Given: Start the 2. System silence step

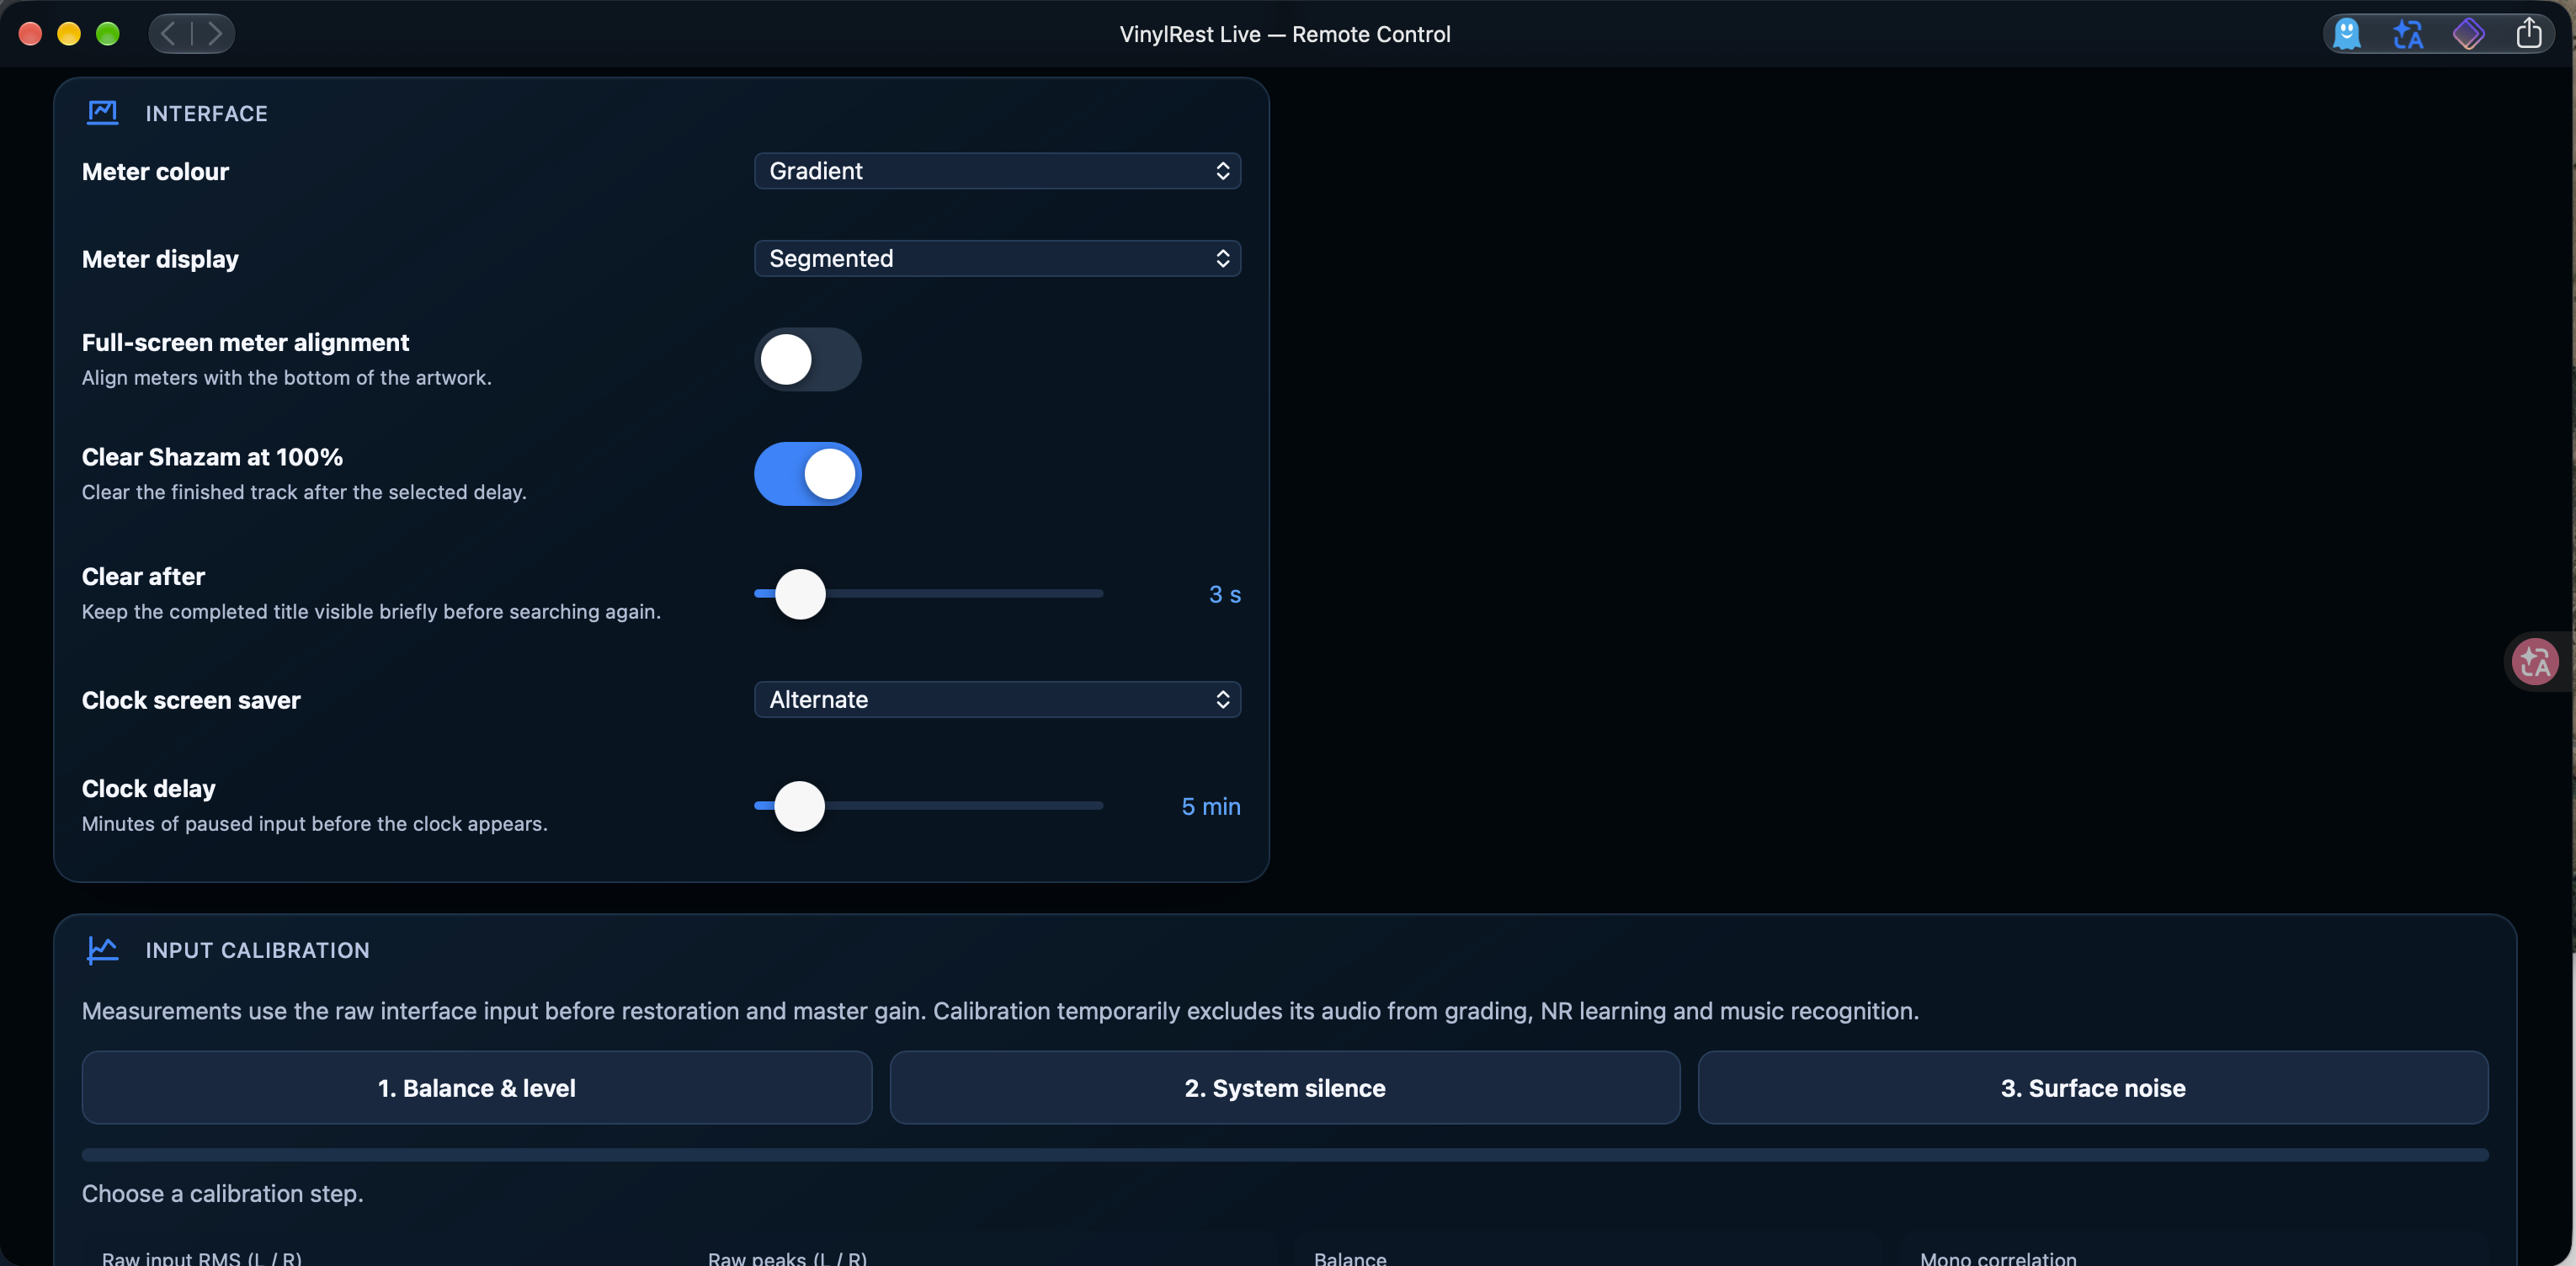Looking at the screenshot, I should [x=1285, y=1088].
